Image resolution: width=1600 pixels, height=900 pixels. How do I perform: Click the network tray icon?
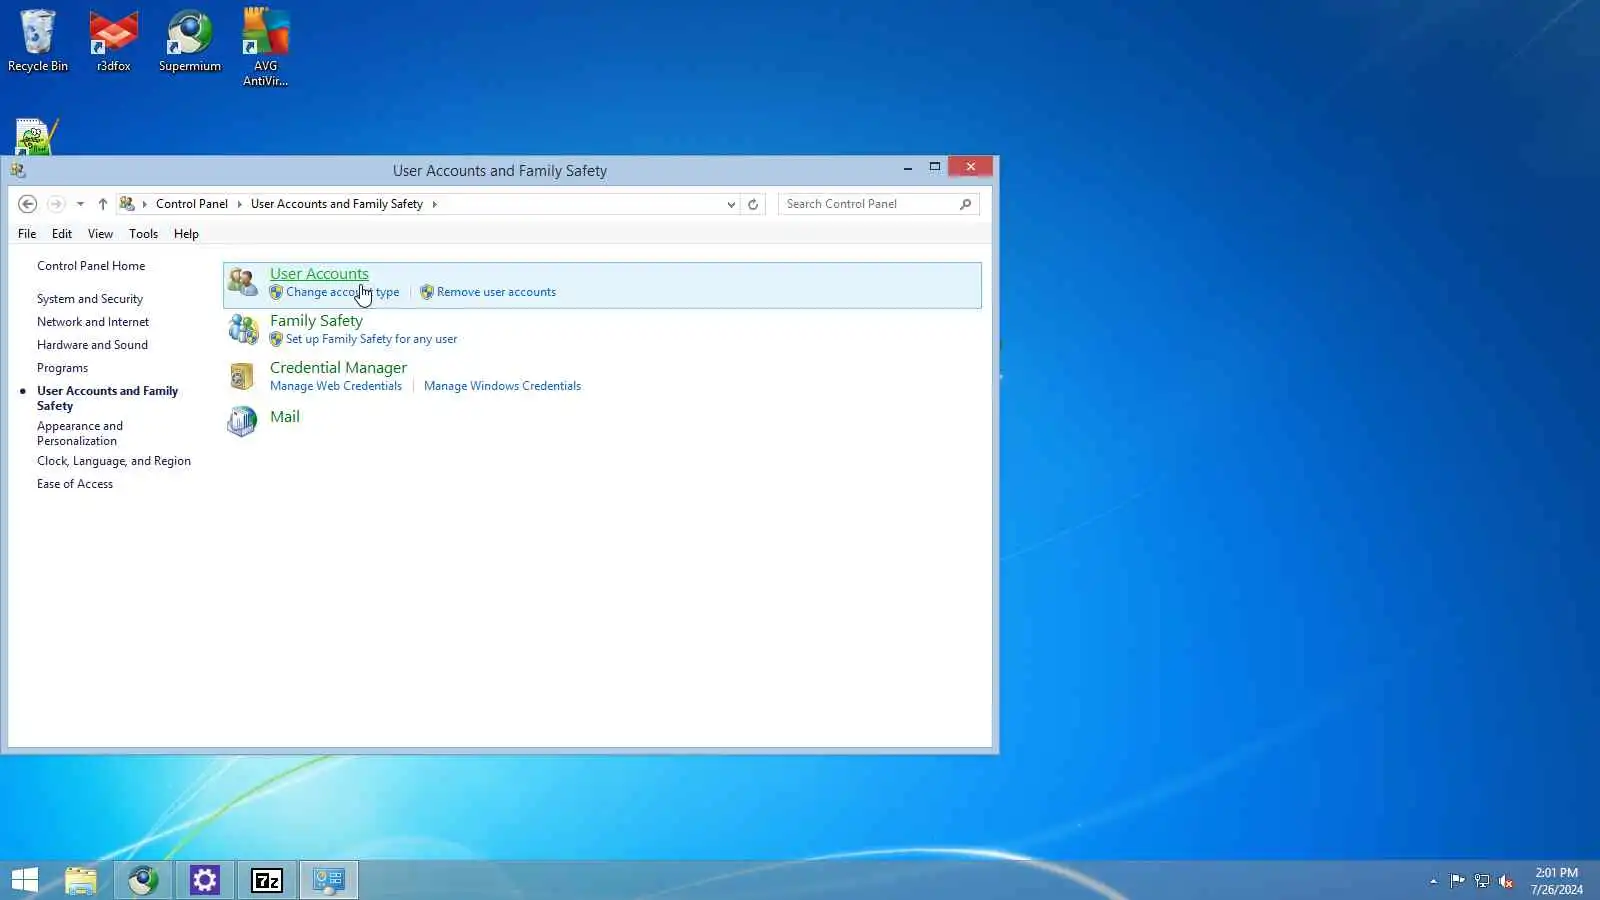1482,881
